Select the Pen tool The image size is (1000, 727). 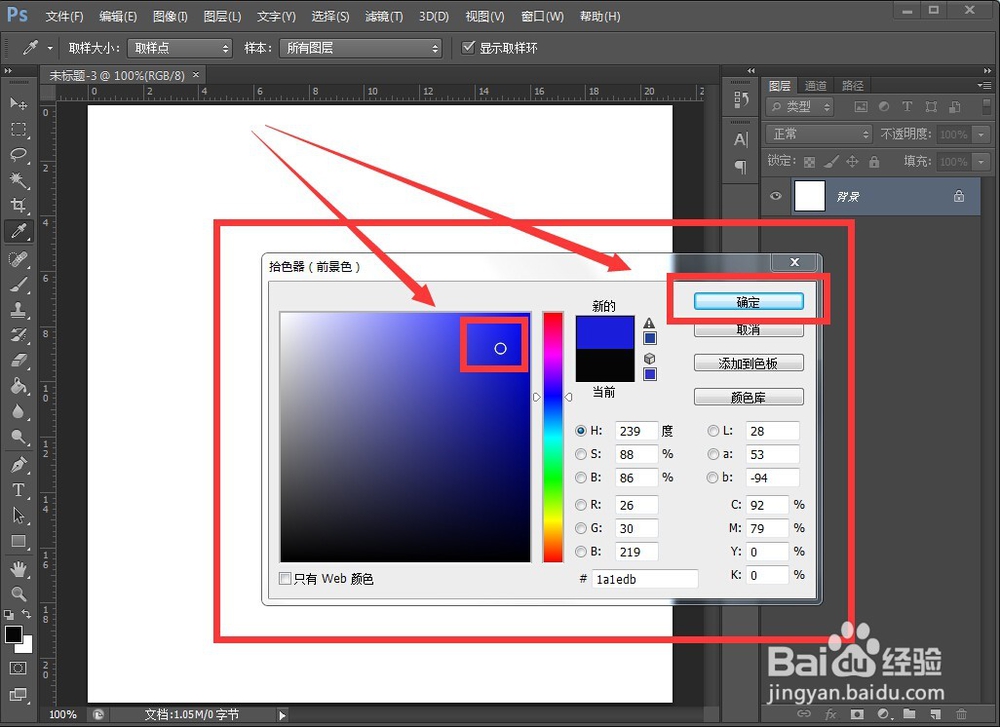tap(18, 464)
